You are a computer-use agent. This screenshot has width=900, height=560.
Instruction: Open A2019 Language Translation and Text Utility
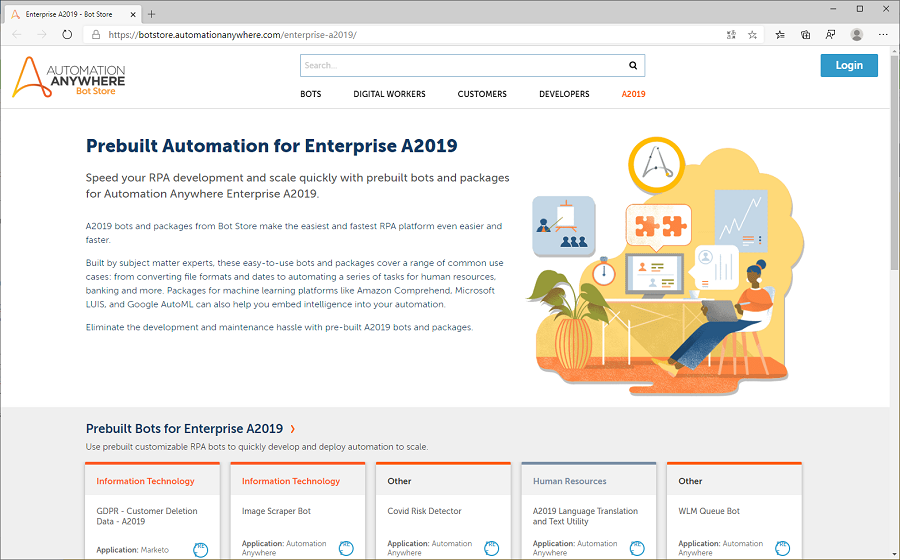point(585,516)
